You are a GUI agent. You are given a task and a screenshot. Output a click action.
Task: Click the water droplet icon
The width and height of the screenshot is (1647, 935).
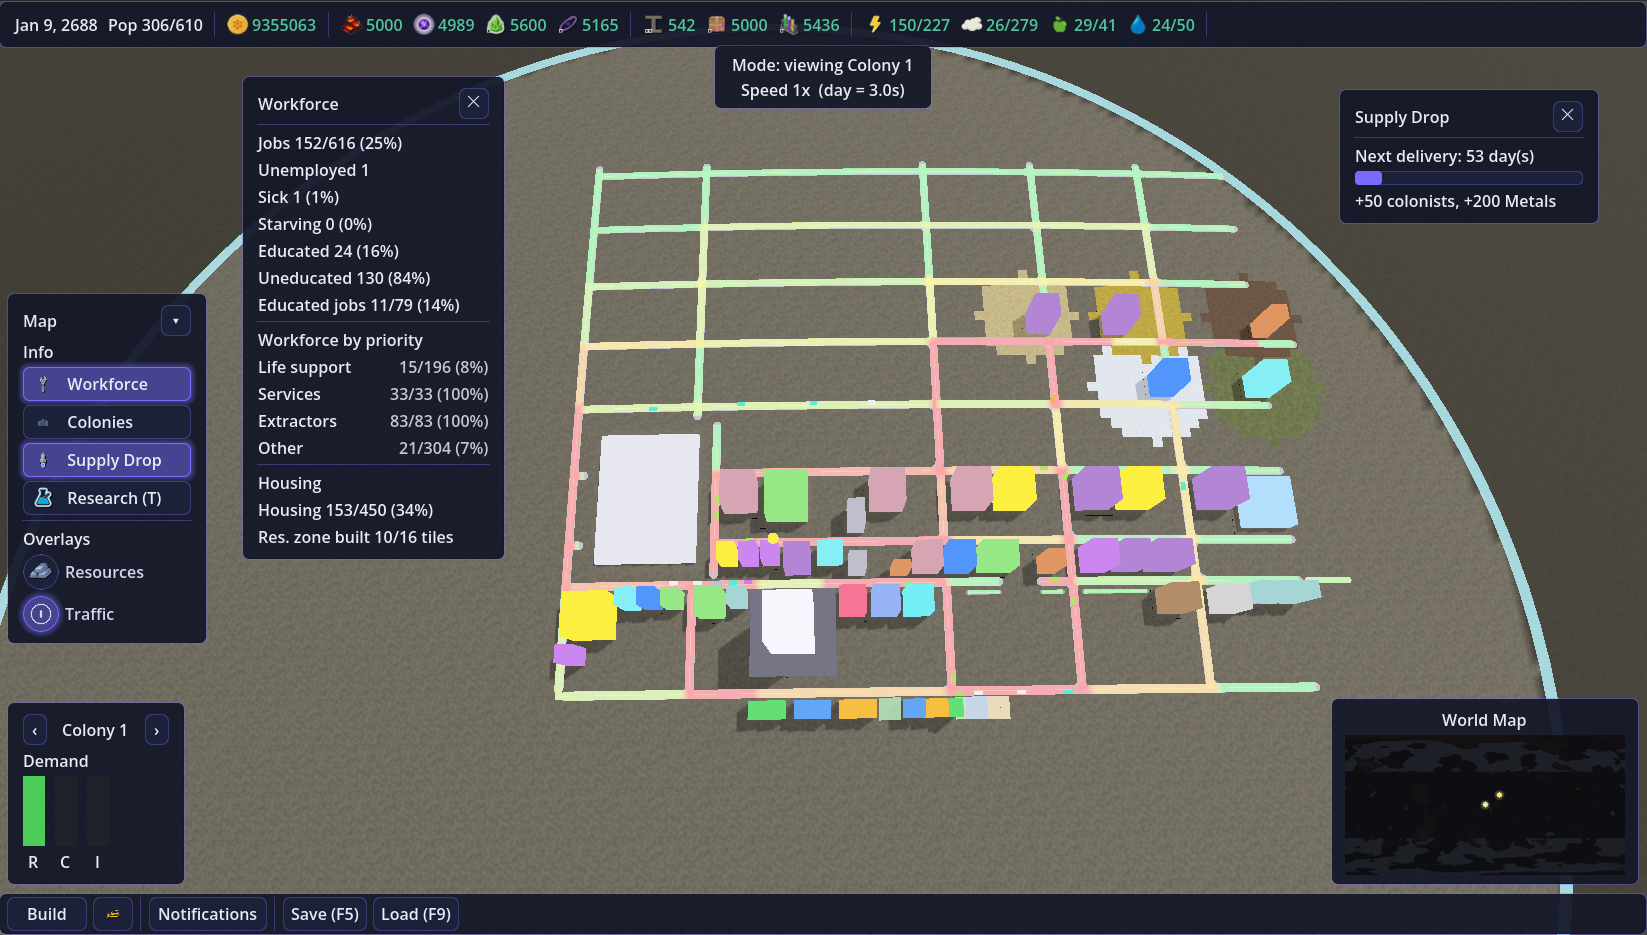click(x=1138, y=25)
